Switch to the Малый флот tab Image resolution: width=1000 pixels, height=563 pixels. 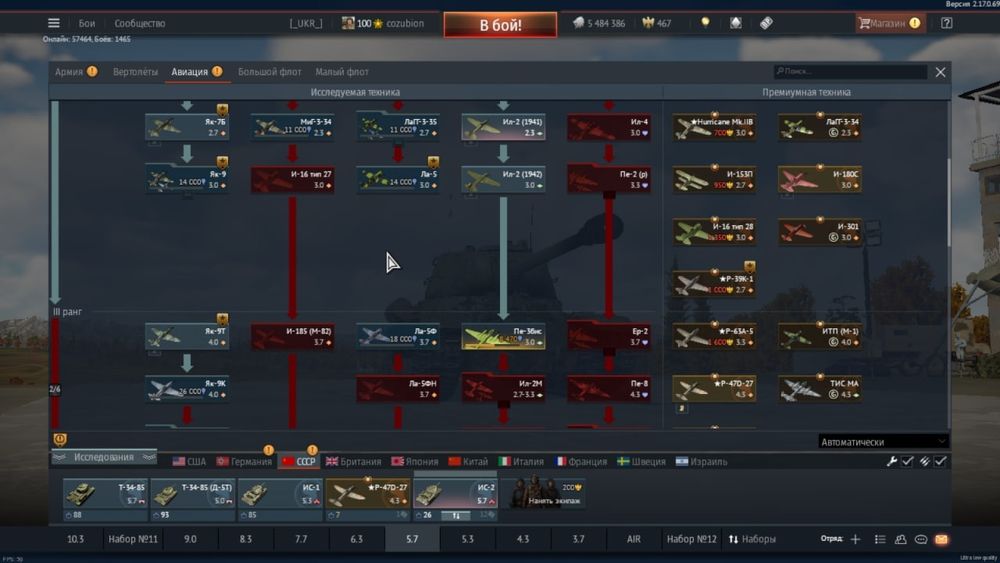pos(342,72)
